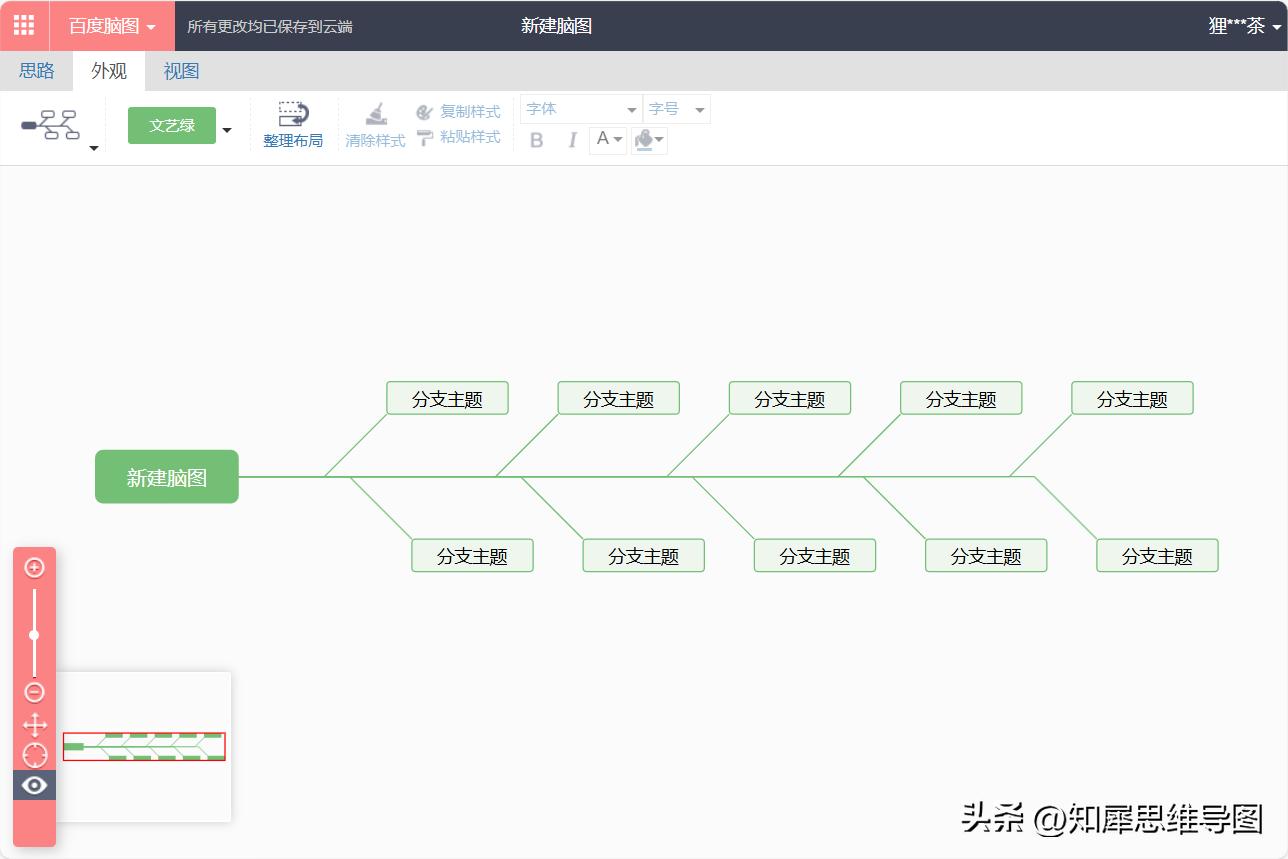Toggle the minimap eye visibility icon
Image resolution: width=1288 pixels, height=859 pixels.
tap(34, 785)
